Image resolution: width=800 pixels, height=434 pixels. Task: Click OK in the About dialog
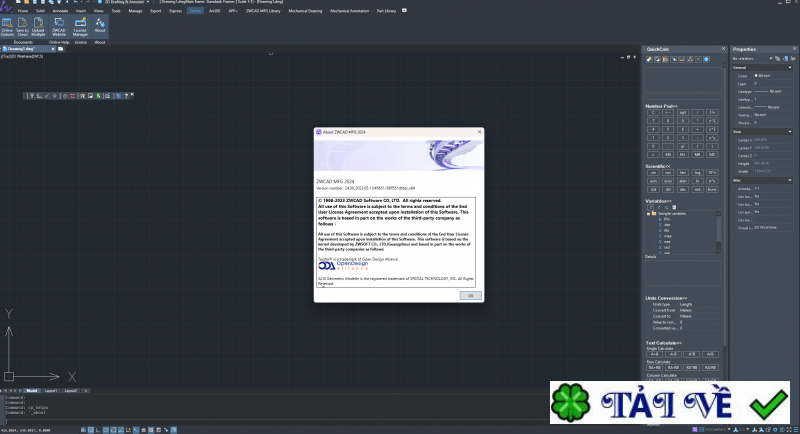pyautogui.click(x=469, y=295)
